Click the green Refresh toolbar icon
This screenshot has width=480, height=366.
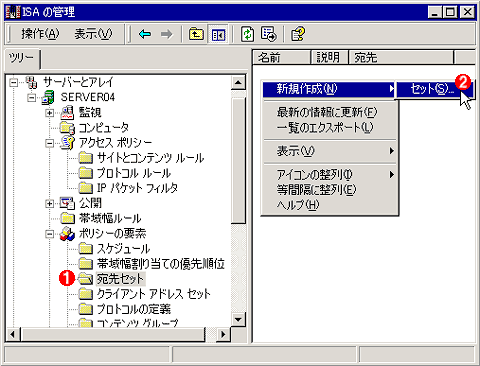pos(247,34)
